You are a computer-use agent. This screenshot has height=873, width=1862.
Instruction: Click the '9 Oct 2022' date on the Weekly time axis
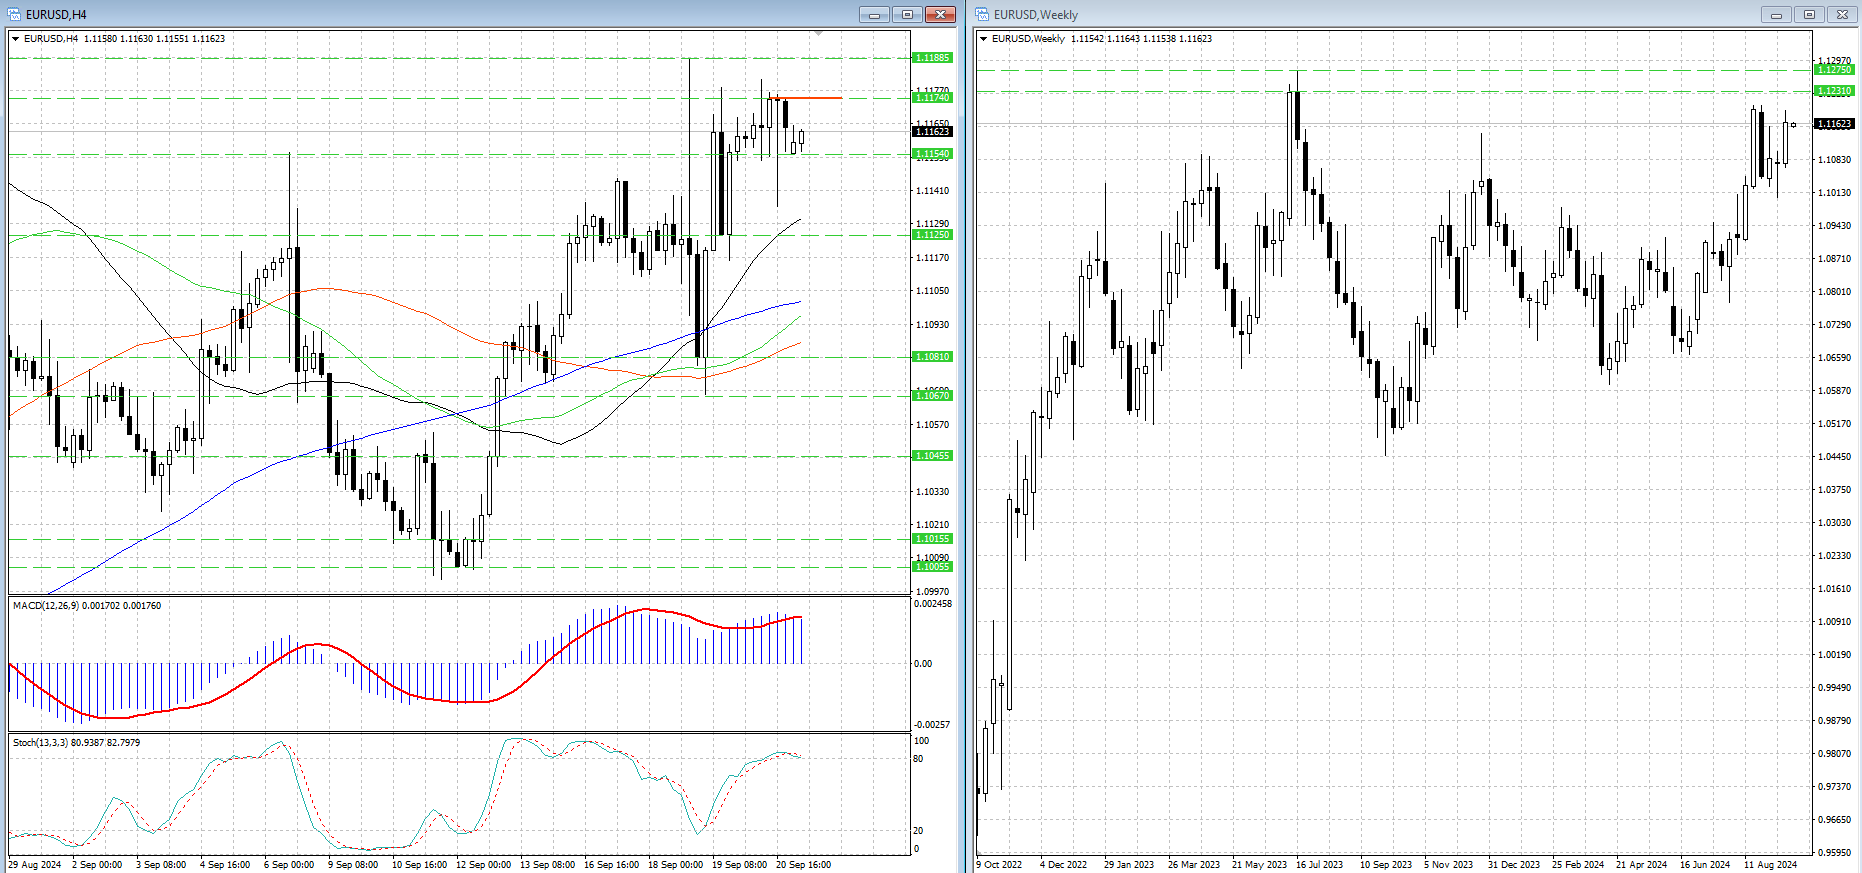(1000, 865)
